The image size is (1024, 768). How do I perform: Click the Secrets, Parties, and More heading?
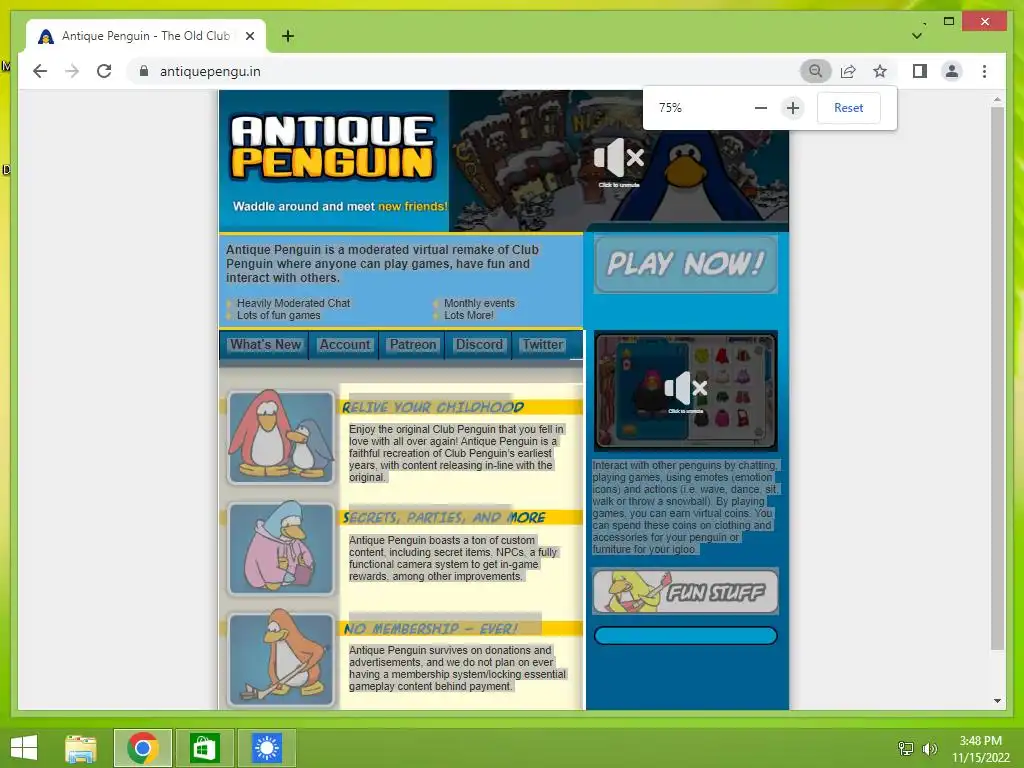pos(444,517)
